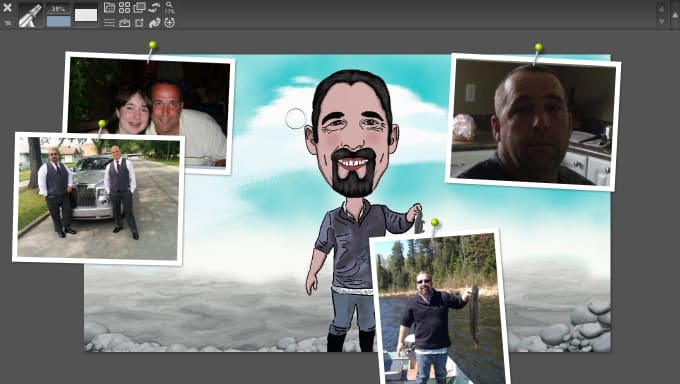Screen dimensions: 680x384
Task: Open the folder file icon
Action: (109, 7)
